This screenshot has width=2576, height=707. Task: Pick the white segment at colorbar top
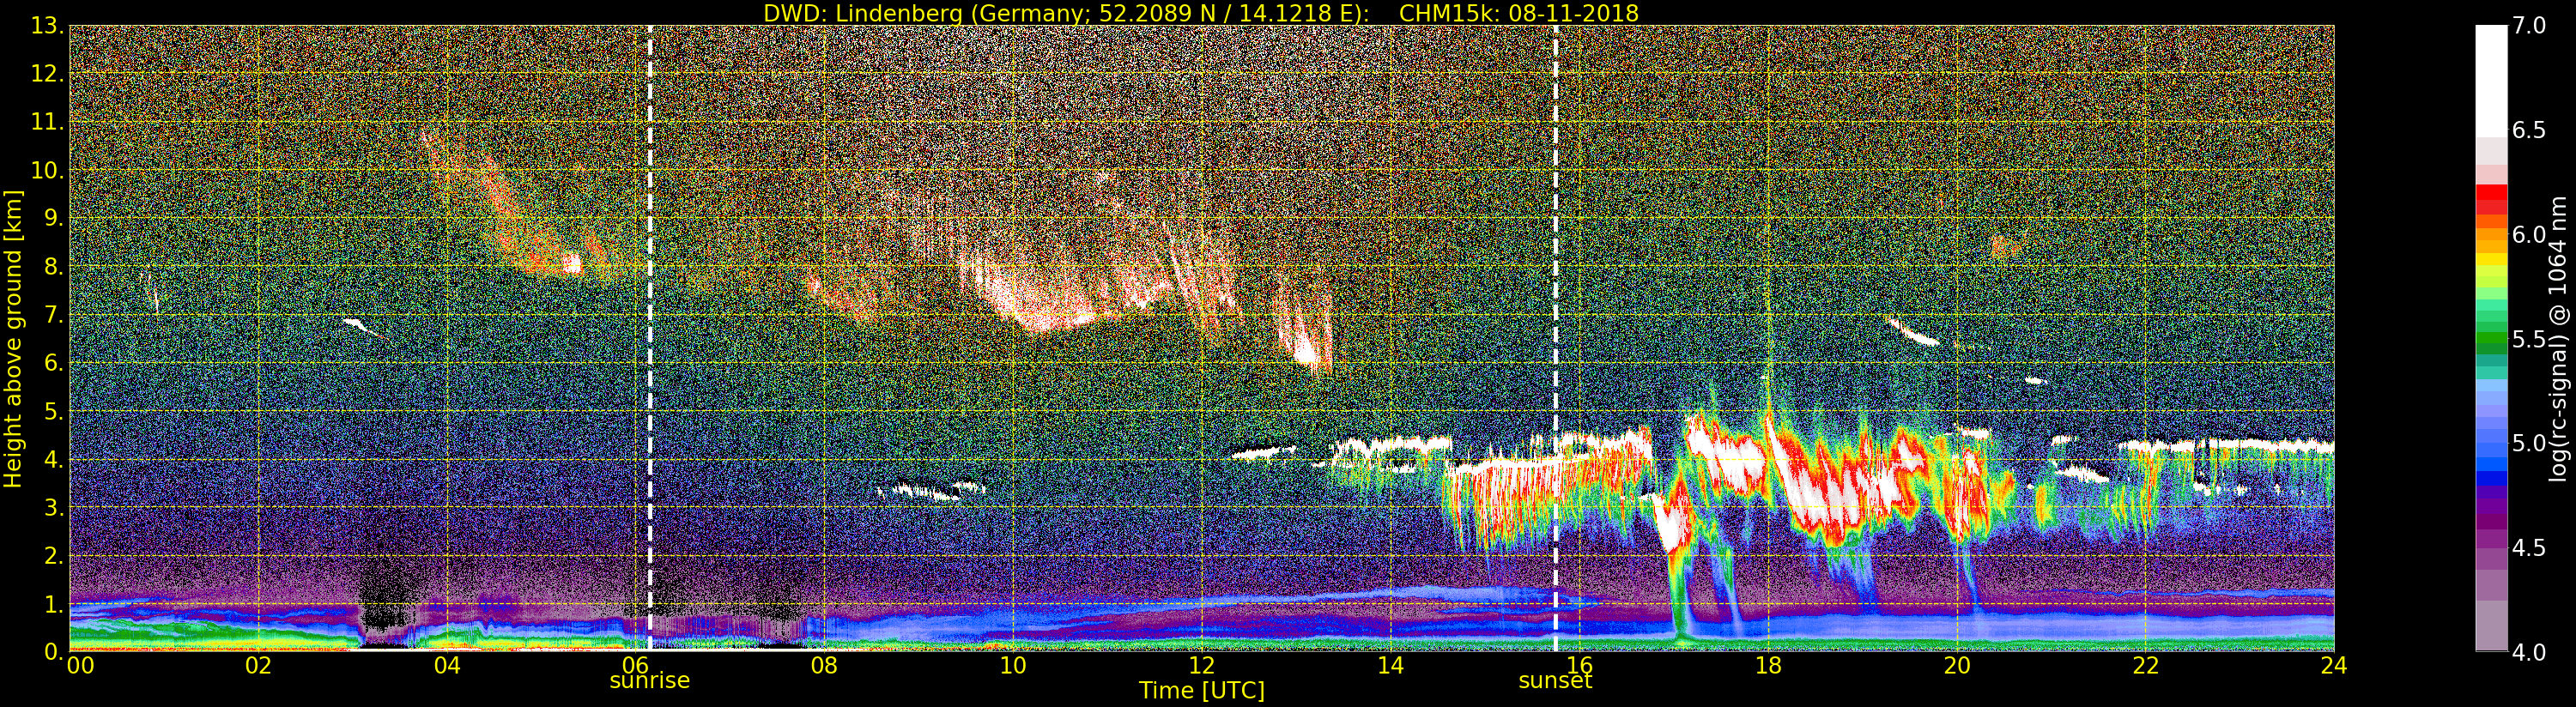pyautogui.click(x=2491, y=80)
